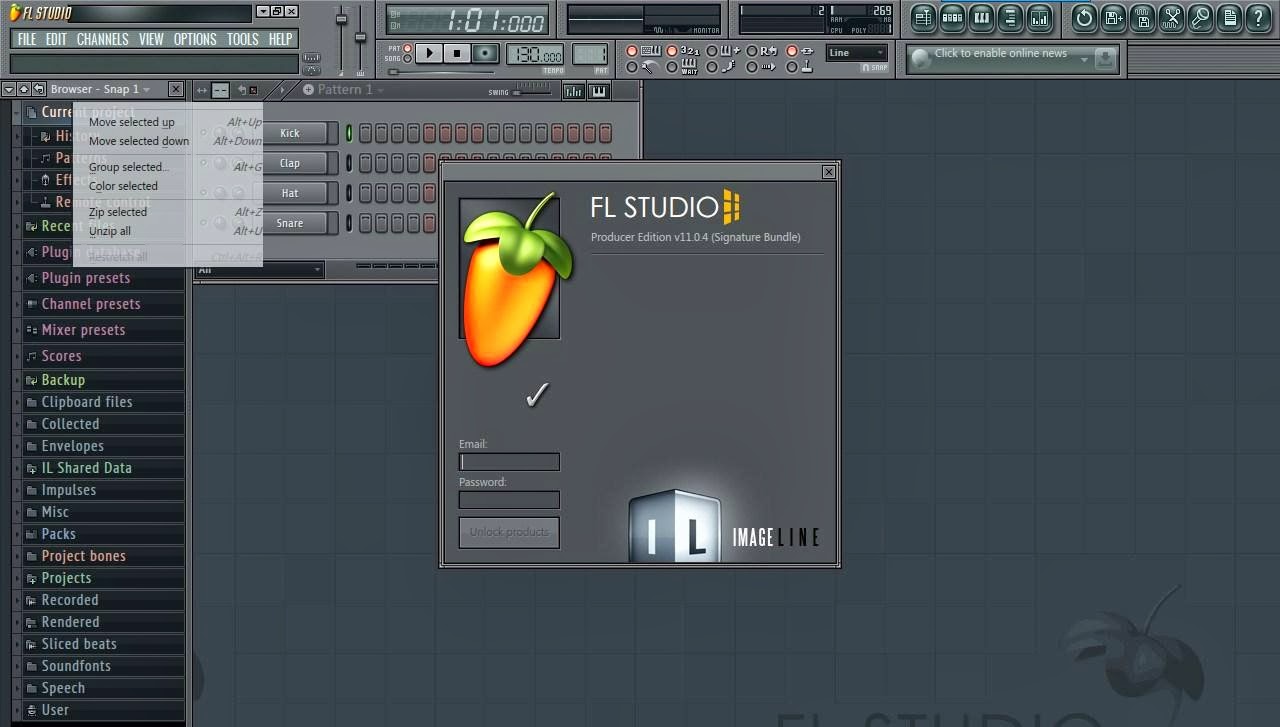The image size is (1280, 727).
Task: Click the crossed tools audio editor icon
Action: 1171,17
